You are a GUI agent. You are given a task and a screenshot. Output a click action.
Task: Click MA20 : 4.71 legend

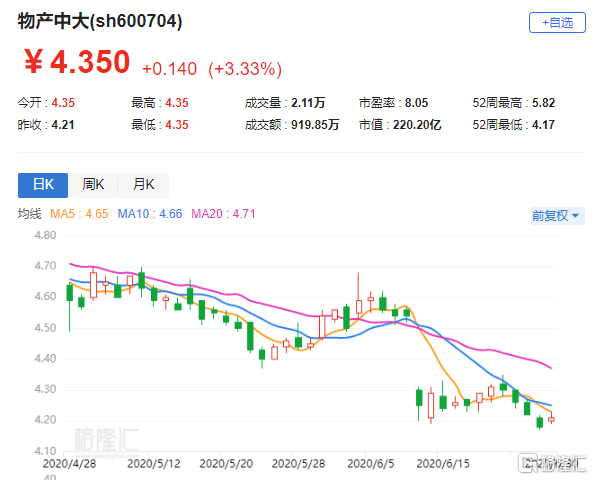pyautogui.click(x=223, y=214)
